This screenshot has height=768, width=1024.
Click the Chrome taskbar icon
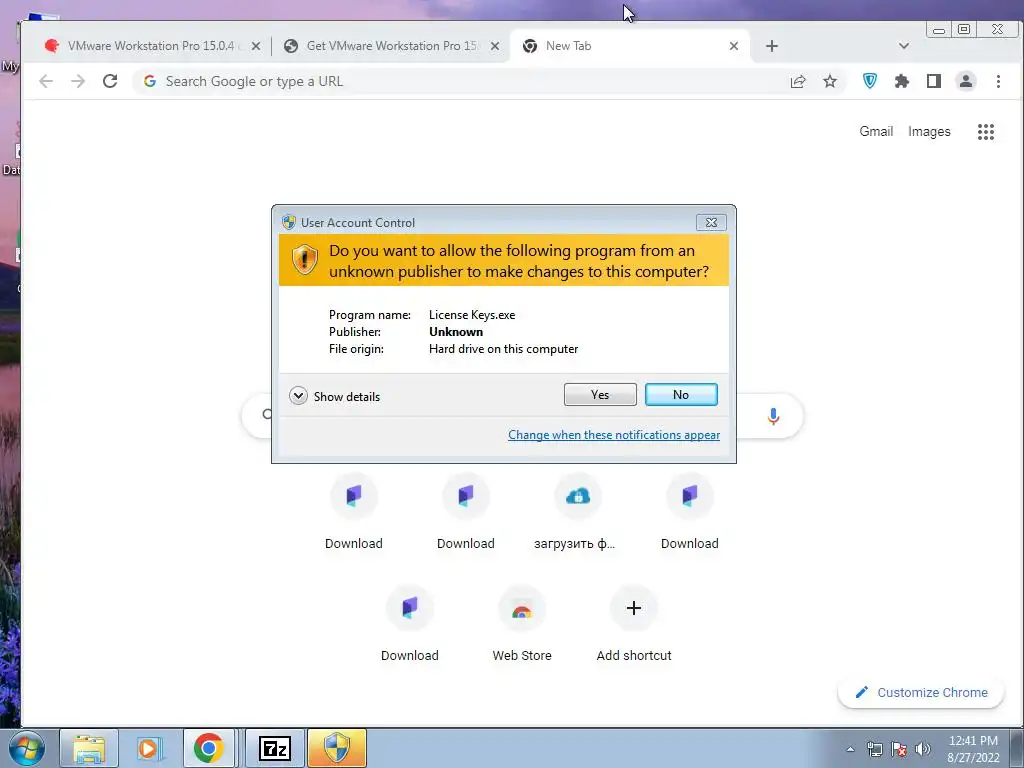click(x=209, y=748)
